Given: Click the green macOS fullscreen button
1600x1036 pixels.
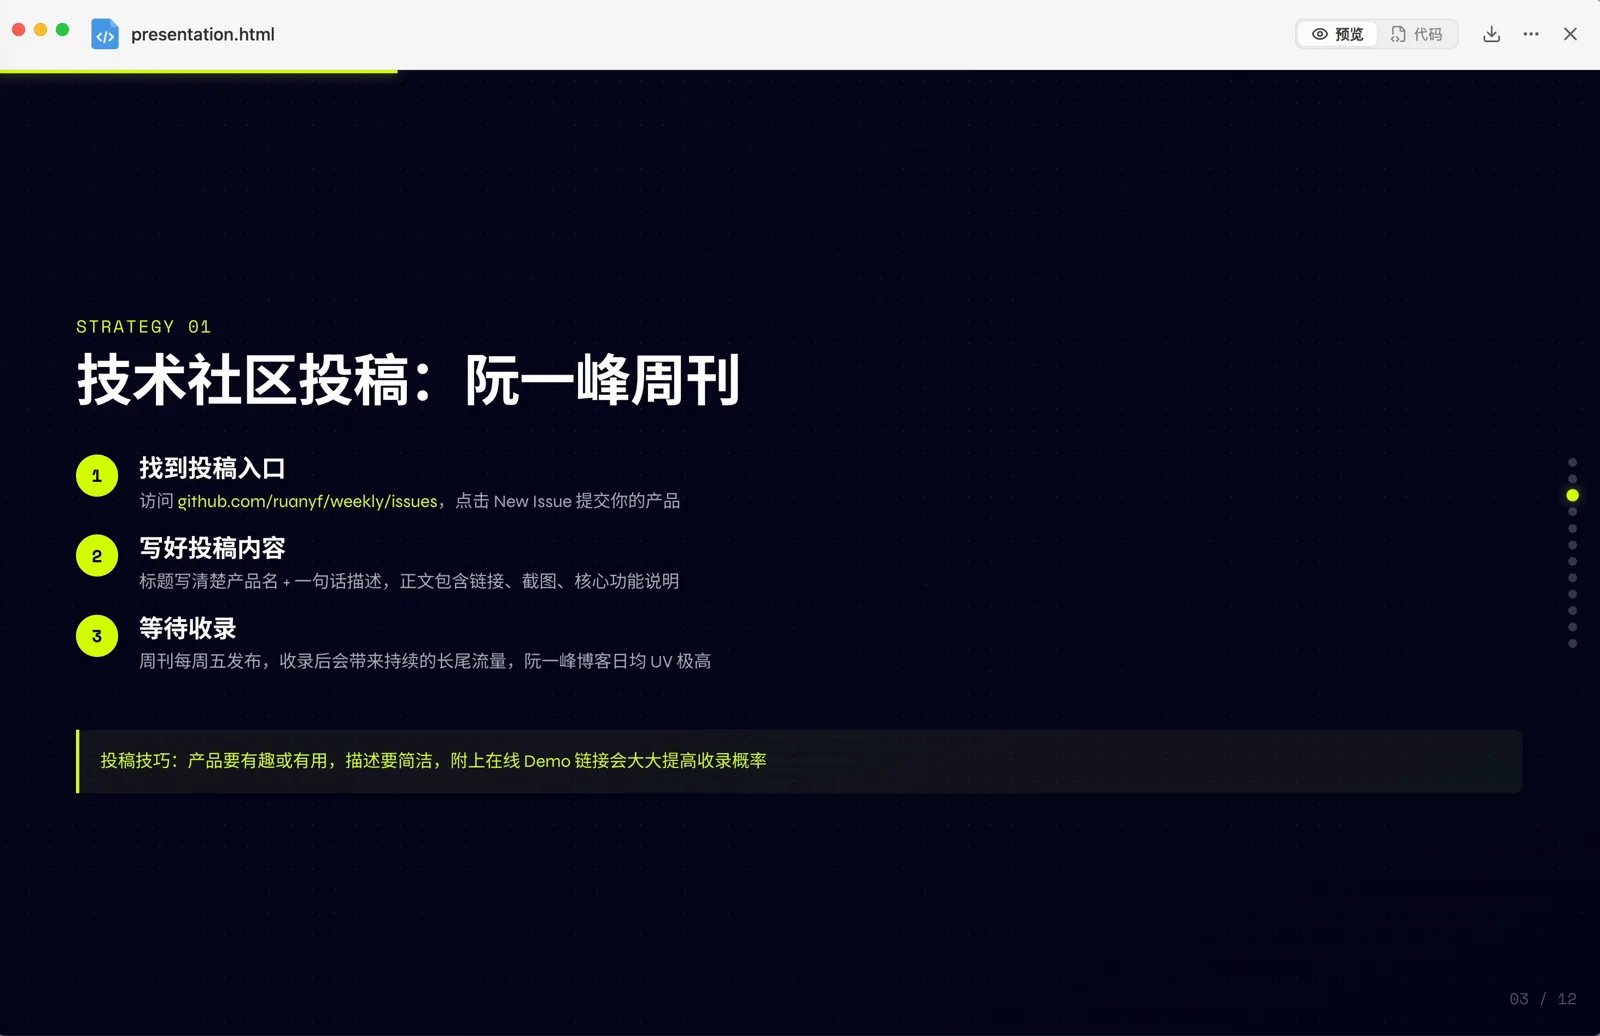Looking at the screenshot, I should [x=63, y=30].
